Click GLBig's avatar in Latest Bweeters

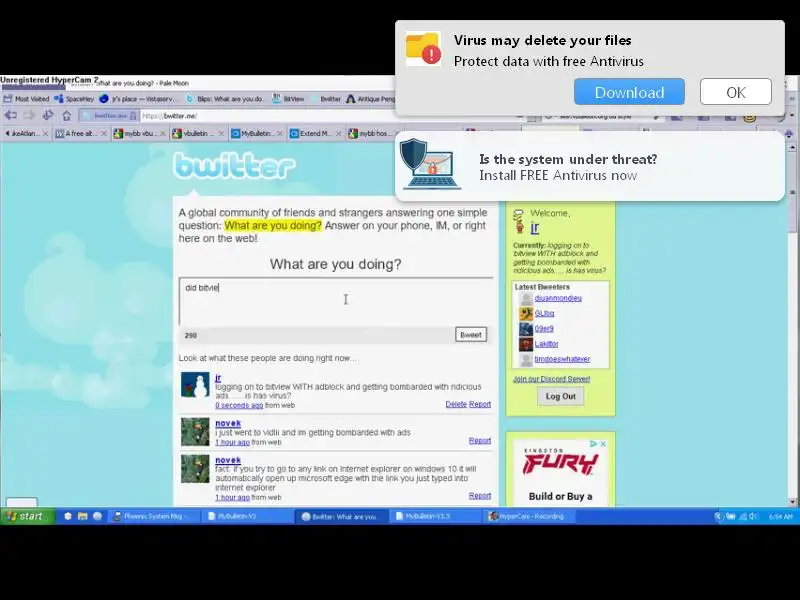(x=526, y=314)
